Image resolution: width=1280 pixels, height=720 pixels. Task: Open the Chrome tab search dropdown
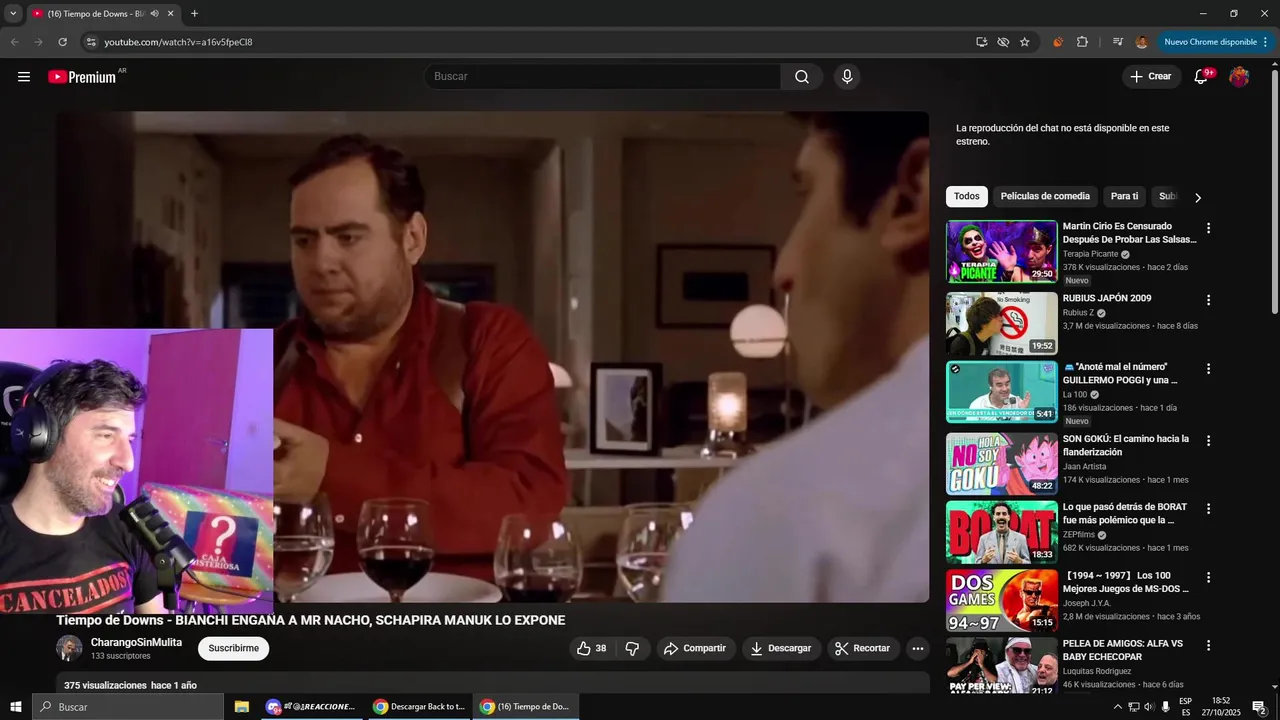(13, 14)
